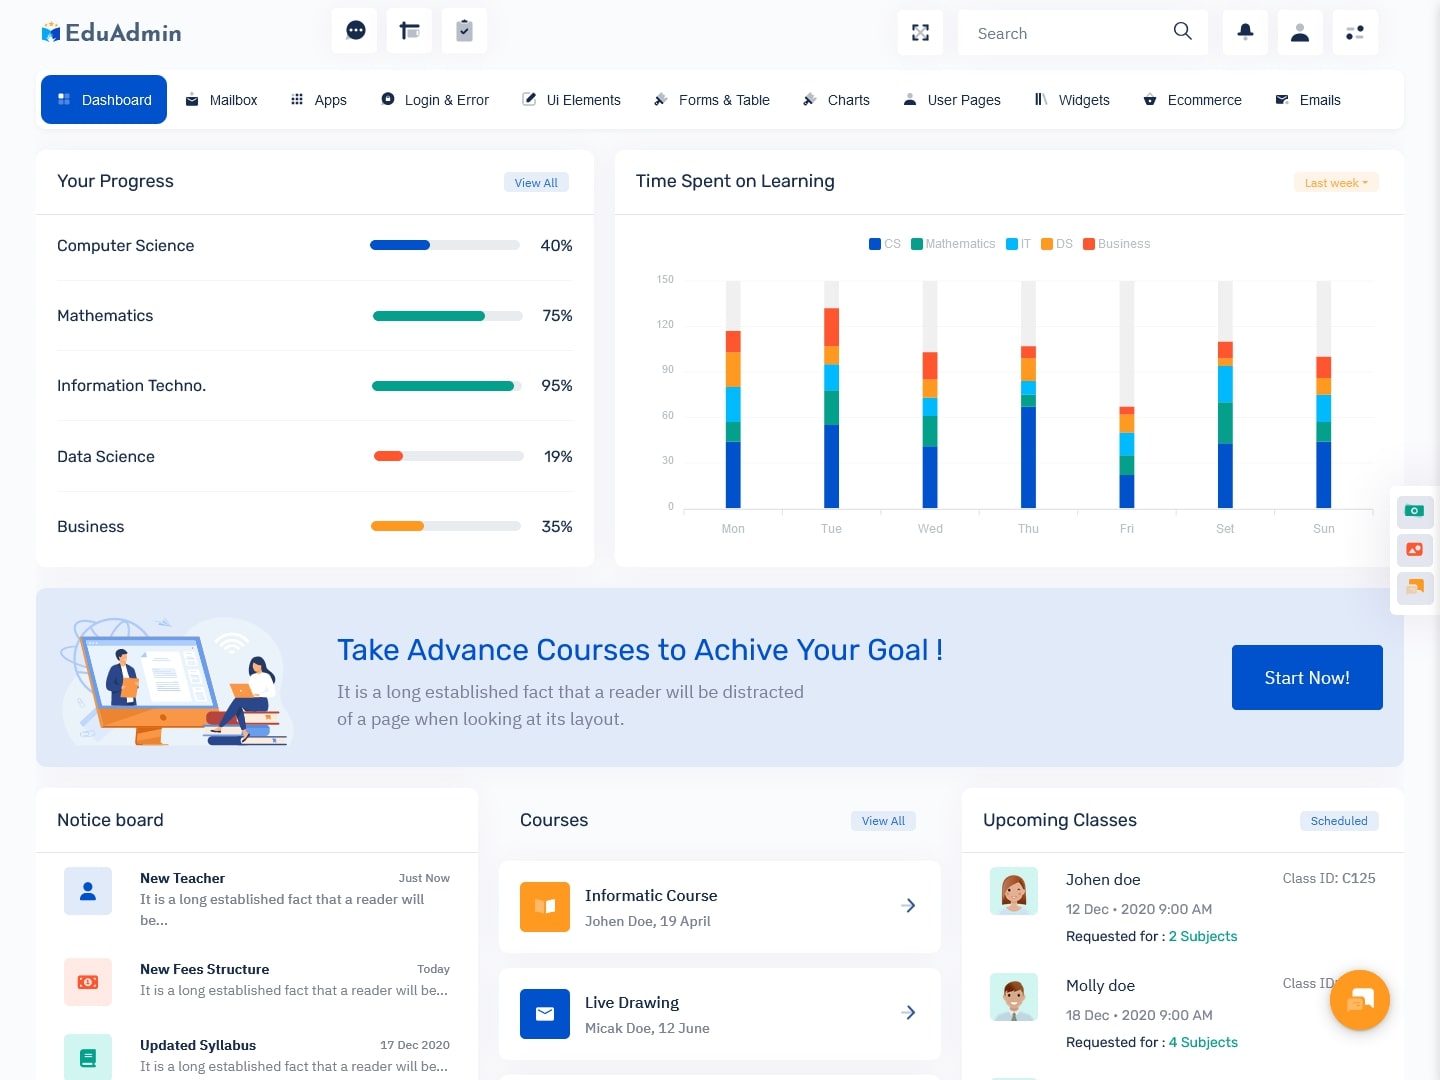
Task: Expand the Live Drawing course arrow
Action: coord(908,1013)
